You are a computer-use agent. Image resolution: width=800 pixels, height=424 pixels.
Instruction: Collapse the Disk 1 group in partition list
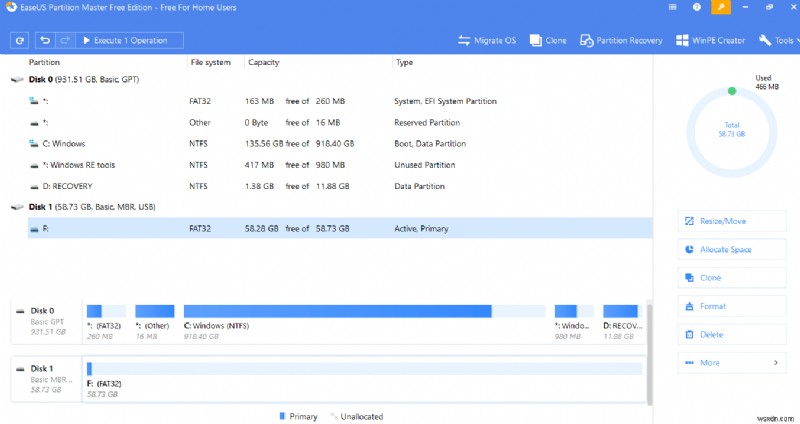(14, 207)
